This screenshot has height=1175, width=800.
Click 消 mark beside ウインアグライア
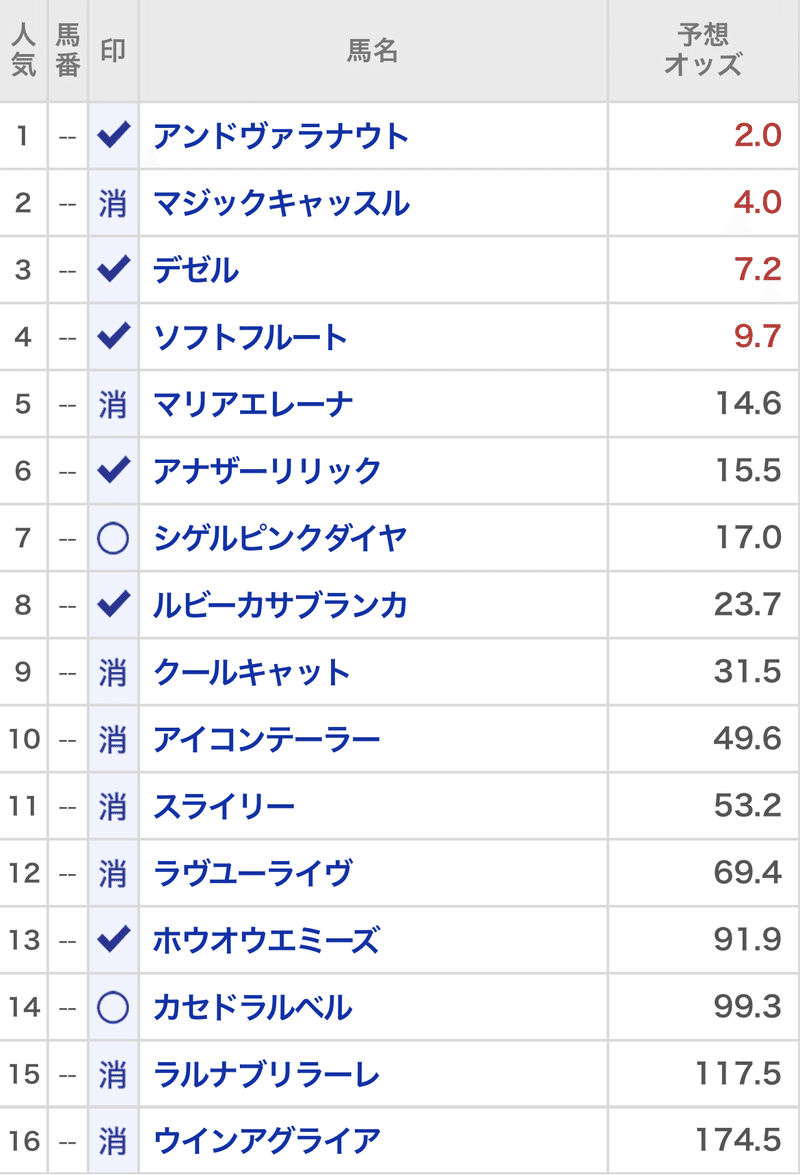click(113, 1141)
